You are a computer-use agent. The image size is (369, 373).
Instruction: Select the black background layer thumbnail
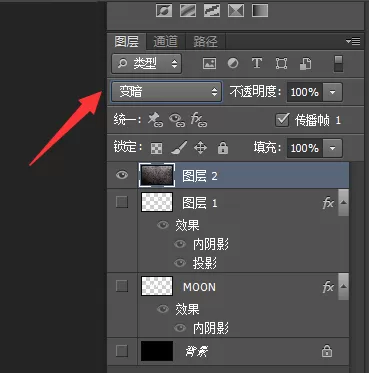click(x=157, y=351)
